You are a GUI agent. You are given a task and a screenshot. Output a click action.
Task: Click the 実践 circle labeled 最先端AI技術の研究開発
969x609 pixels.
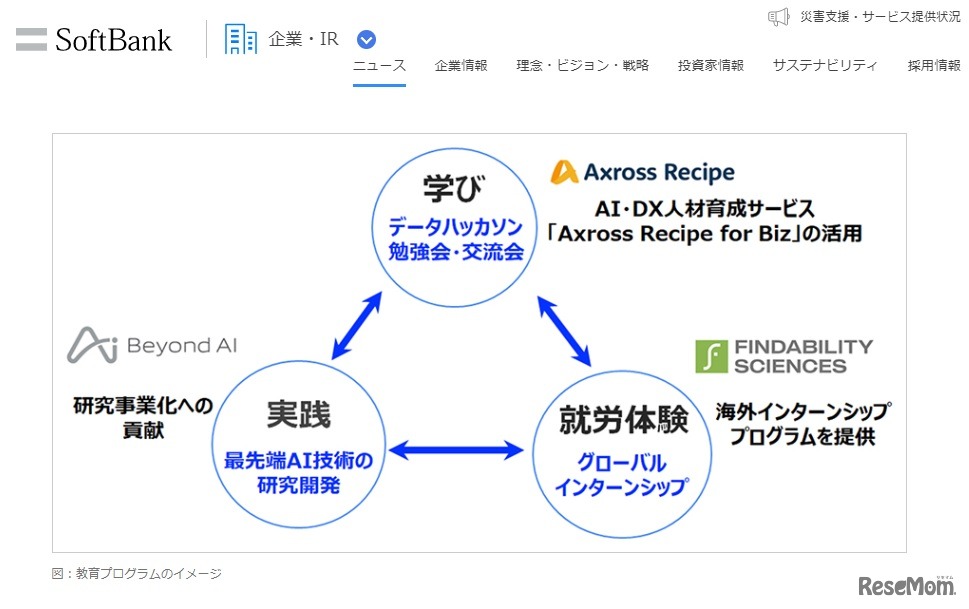300,443
